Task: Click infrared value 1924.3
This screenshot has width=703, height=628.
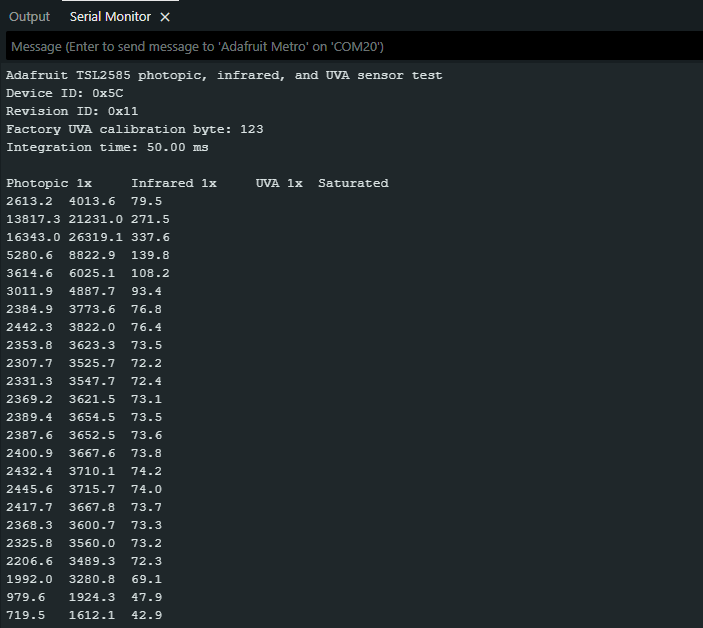Action: click(x=92, y=597)
